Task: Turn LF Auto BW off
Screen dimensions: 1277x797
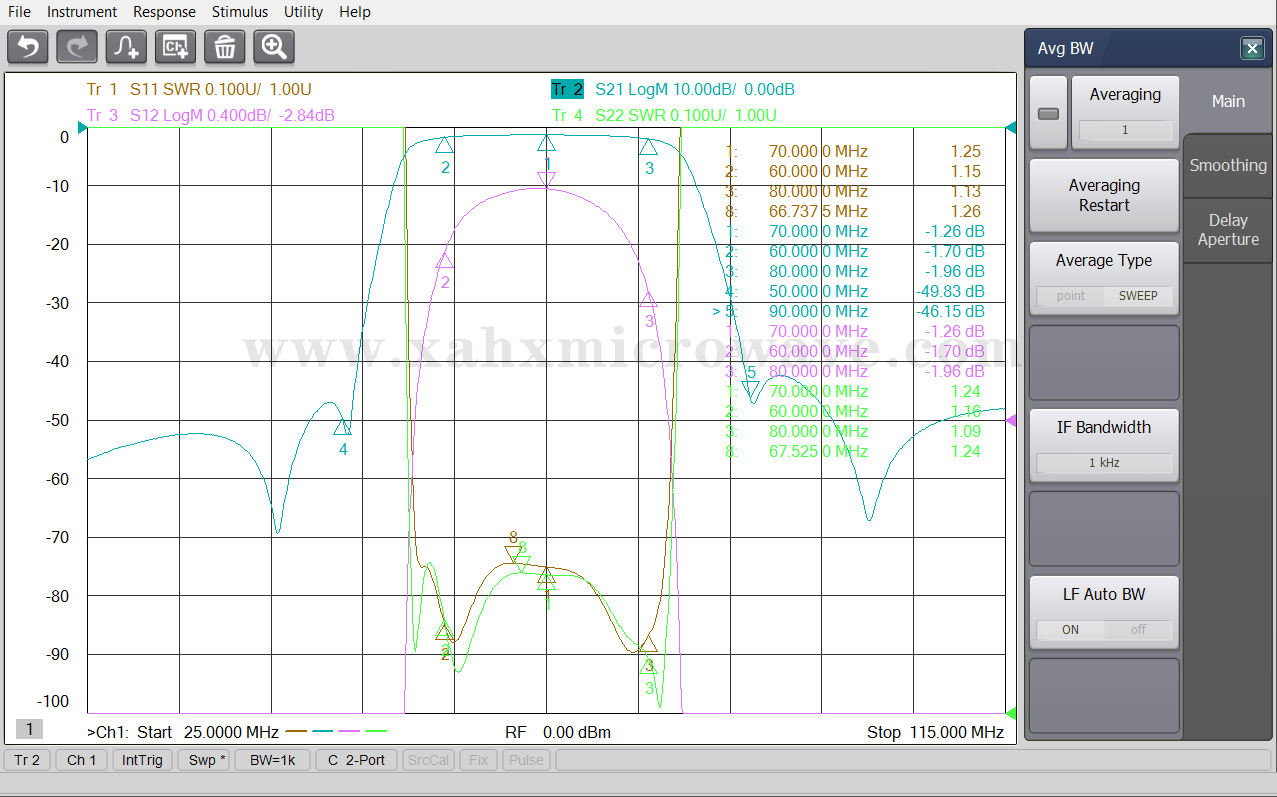Action: [x=1138, y=630]
